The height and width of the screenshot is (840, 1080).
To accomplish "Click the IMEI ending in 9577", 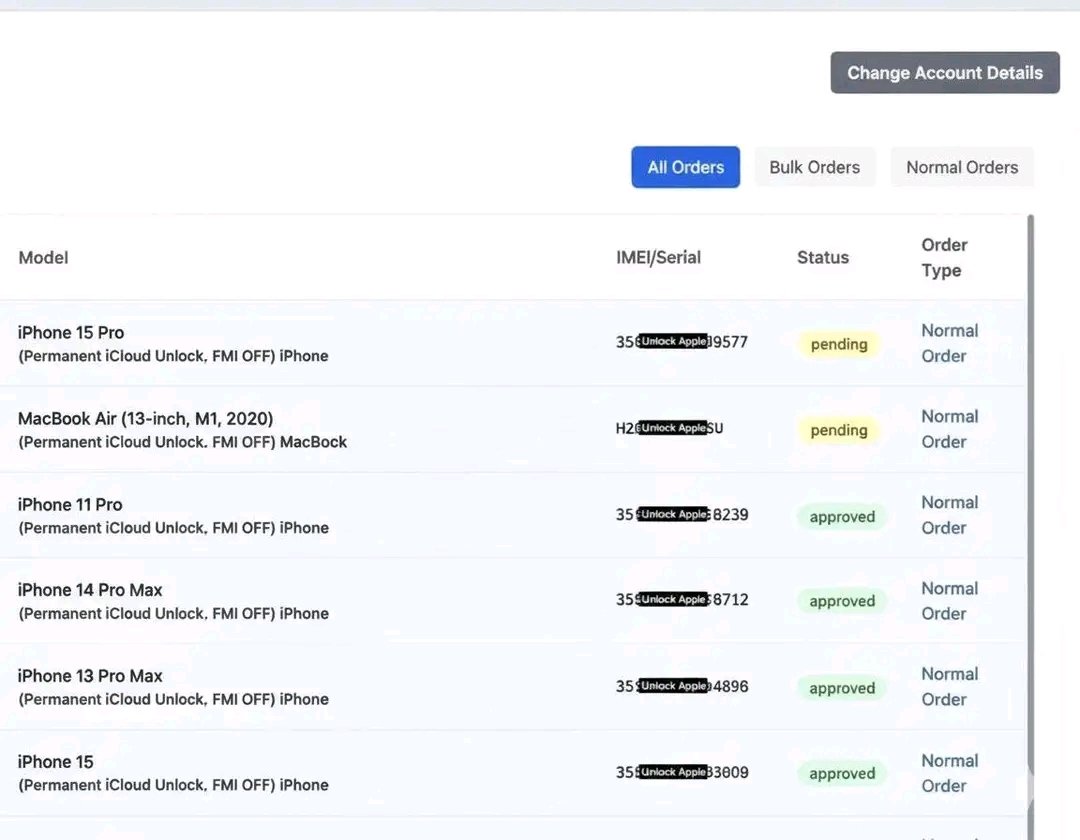I will [681, 342].
